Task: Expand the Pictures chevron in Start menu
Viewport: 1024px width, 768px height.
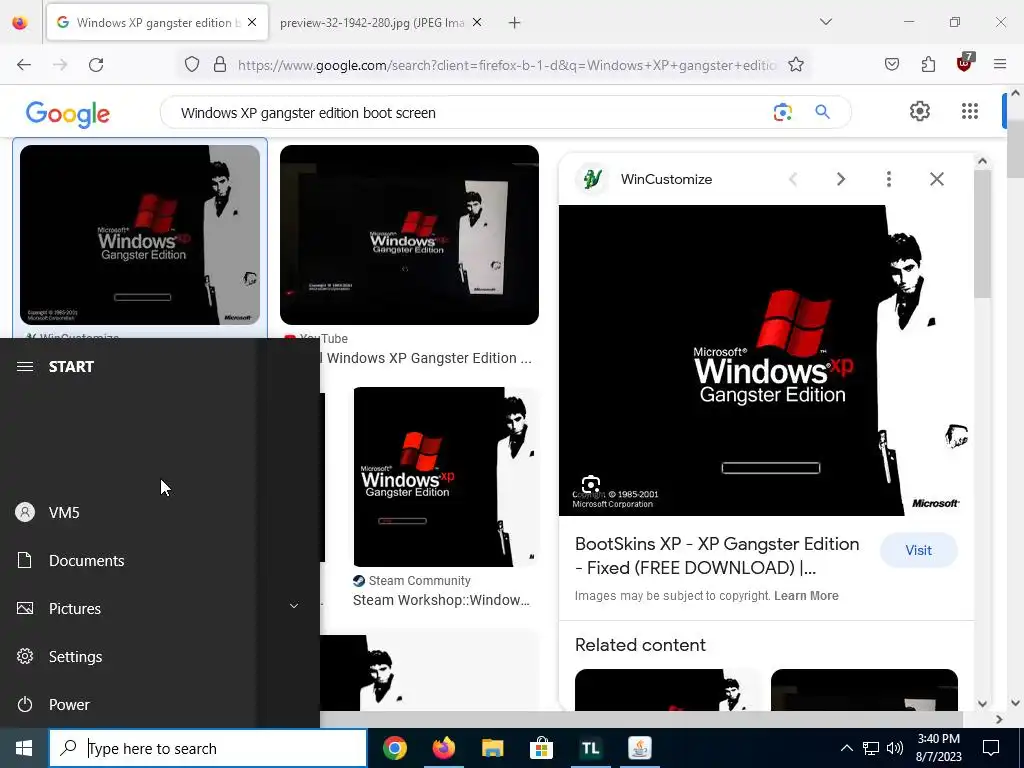Action: pyautogui.click(x=294, y=606)
